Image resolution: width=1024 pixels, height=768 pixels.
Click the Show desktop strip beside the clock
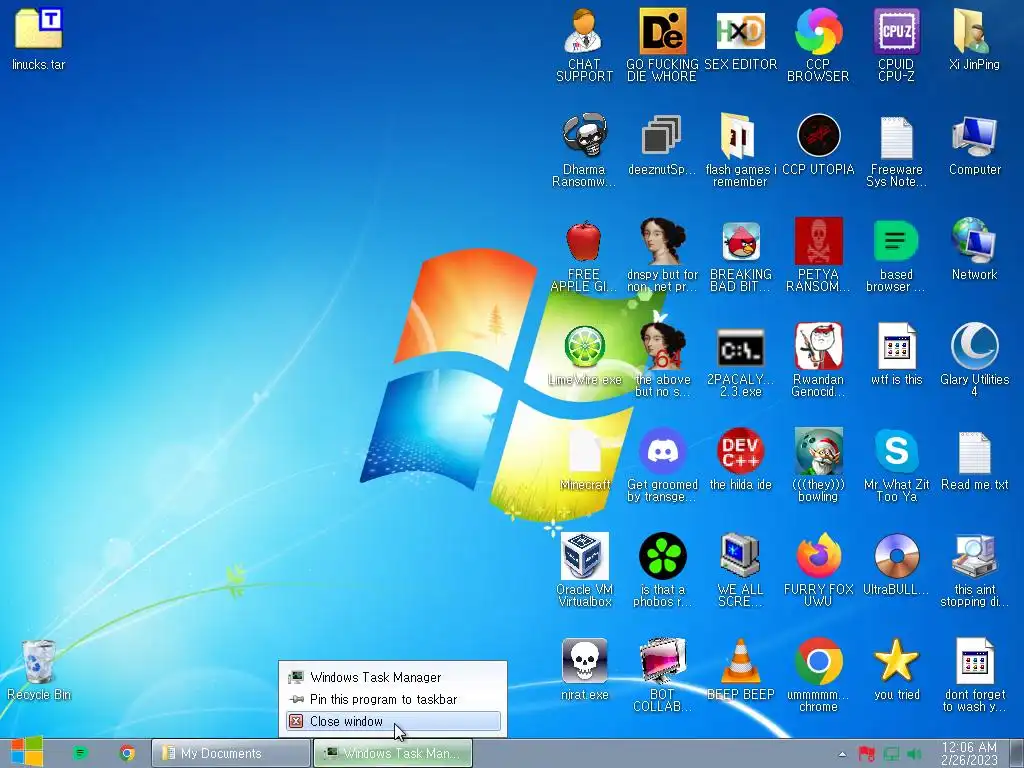pos(1017,753)
